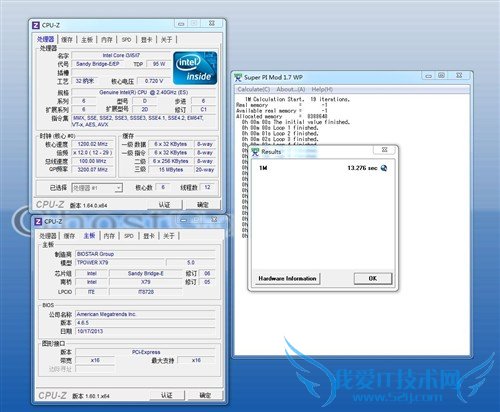Click 认证 button in bottom CPU-Z window
Image resolution: width=500 pixels, height=412 pixels.
[x=167, y=395]
